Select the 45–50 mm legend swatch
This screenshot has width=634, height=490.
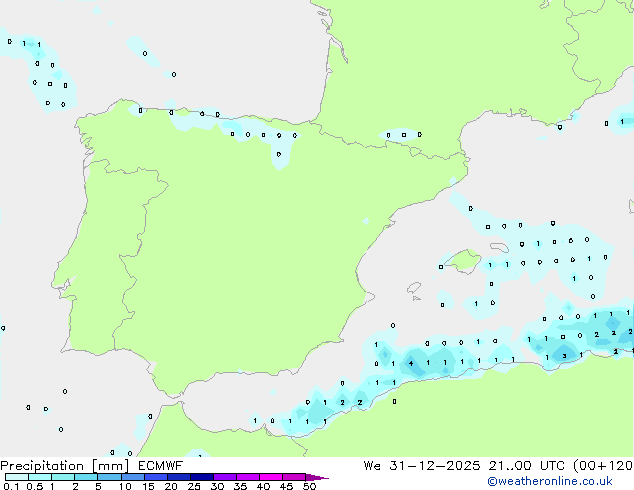294,477
